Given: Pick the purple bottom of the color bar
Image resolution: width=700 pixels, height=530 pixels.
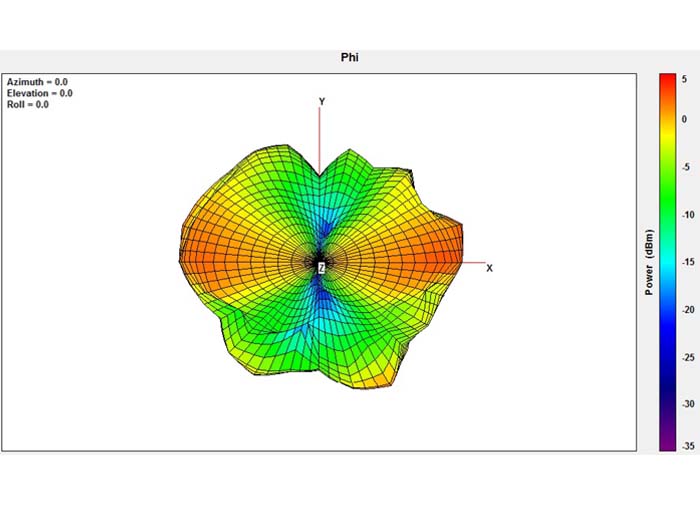Looking at the screenshot, I should [x=667, y=442].
